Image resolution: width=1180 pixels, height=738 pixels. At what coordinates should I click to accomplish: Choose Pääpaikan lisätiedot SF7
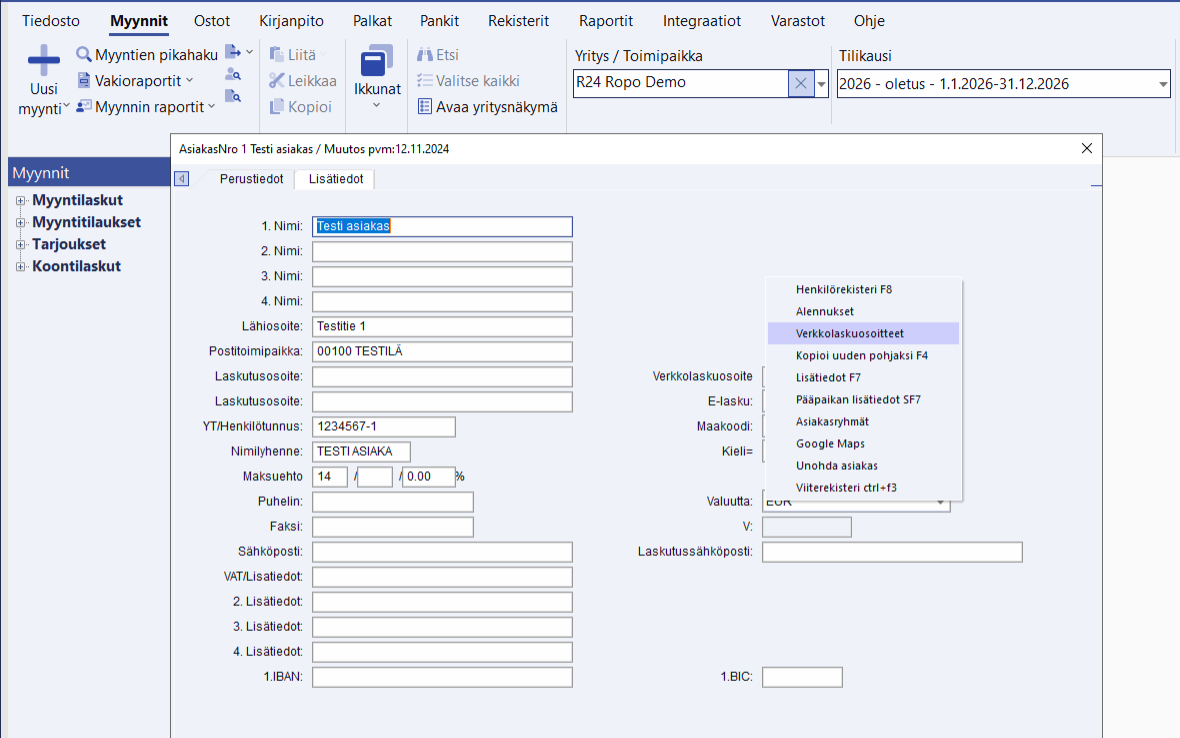863,399
